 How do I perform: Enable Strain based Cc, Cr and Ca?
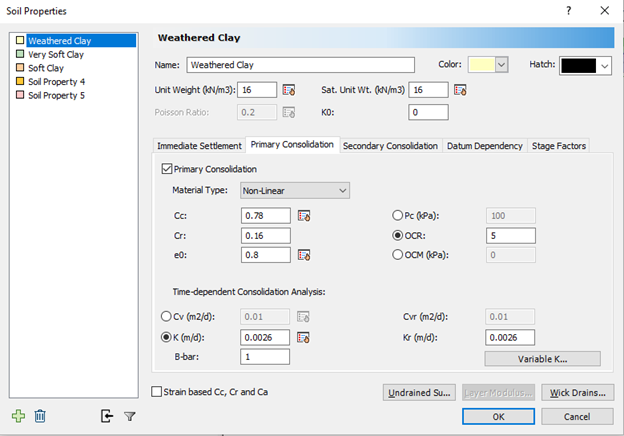[157, 392]
